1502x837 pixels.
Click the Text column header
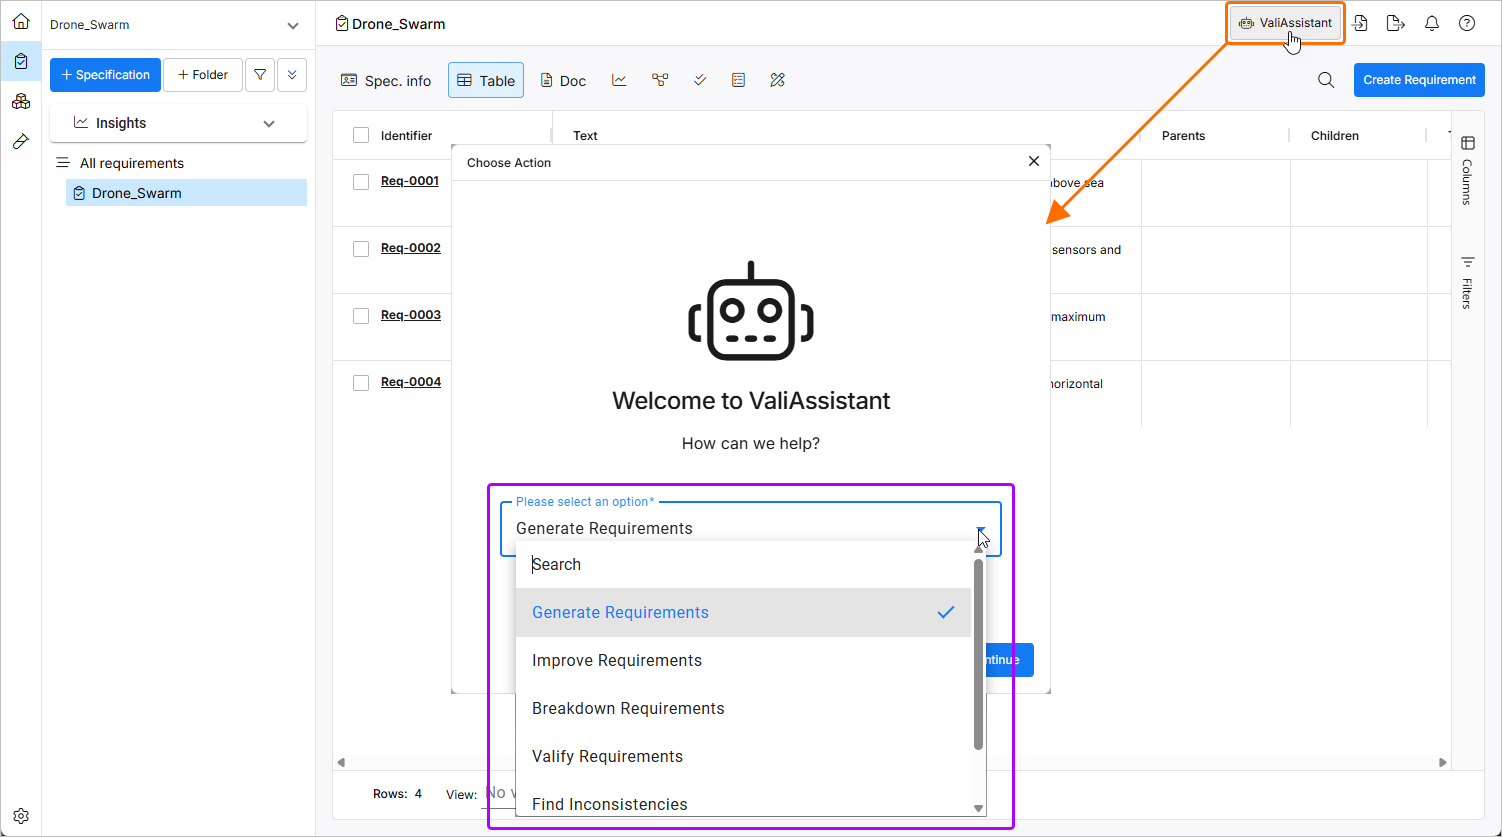click(585, 135)
